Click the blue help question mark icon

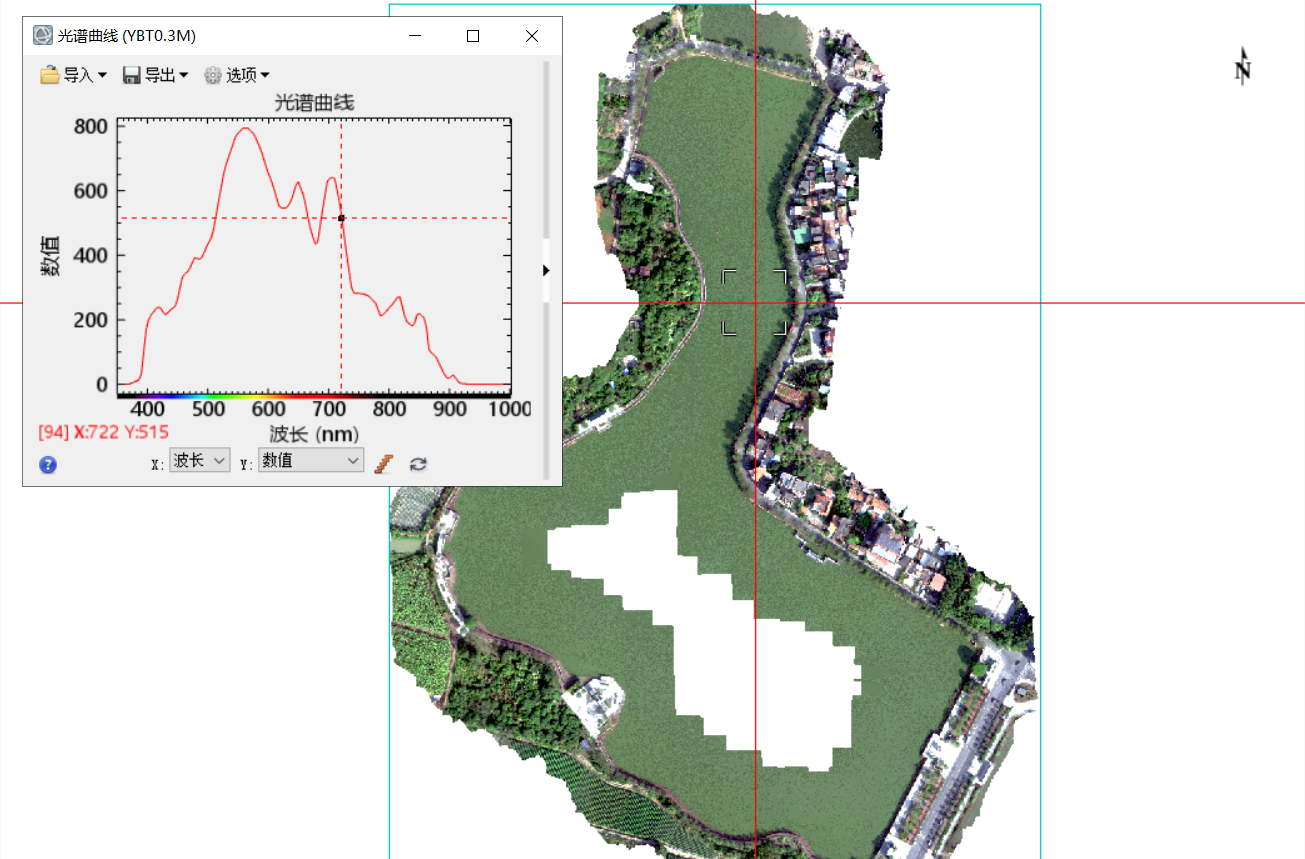[48, 464]
